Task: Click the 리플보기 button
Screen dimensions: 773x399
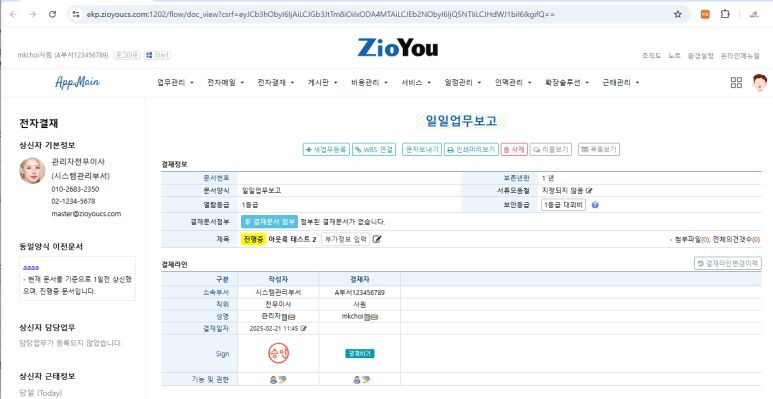Action: (551, 149)
